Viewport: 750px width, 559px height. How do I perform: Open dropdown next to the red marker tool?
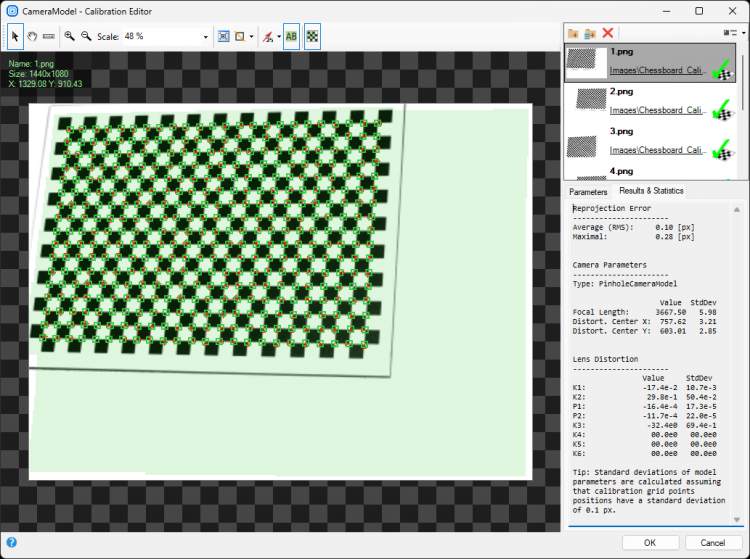[x=276, y=37]
